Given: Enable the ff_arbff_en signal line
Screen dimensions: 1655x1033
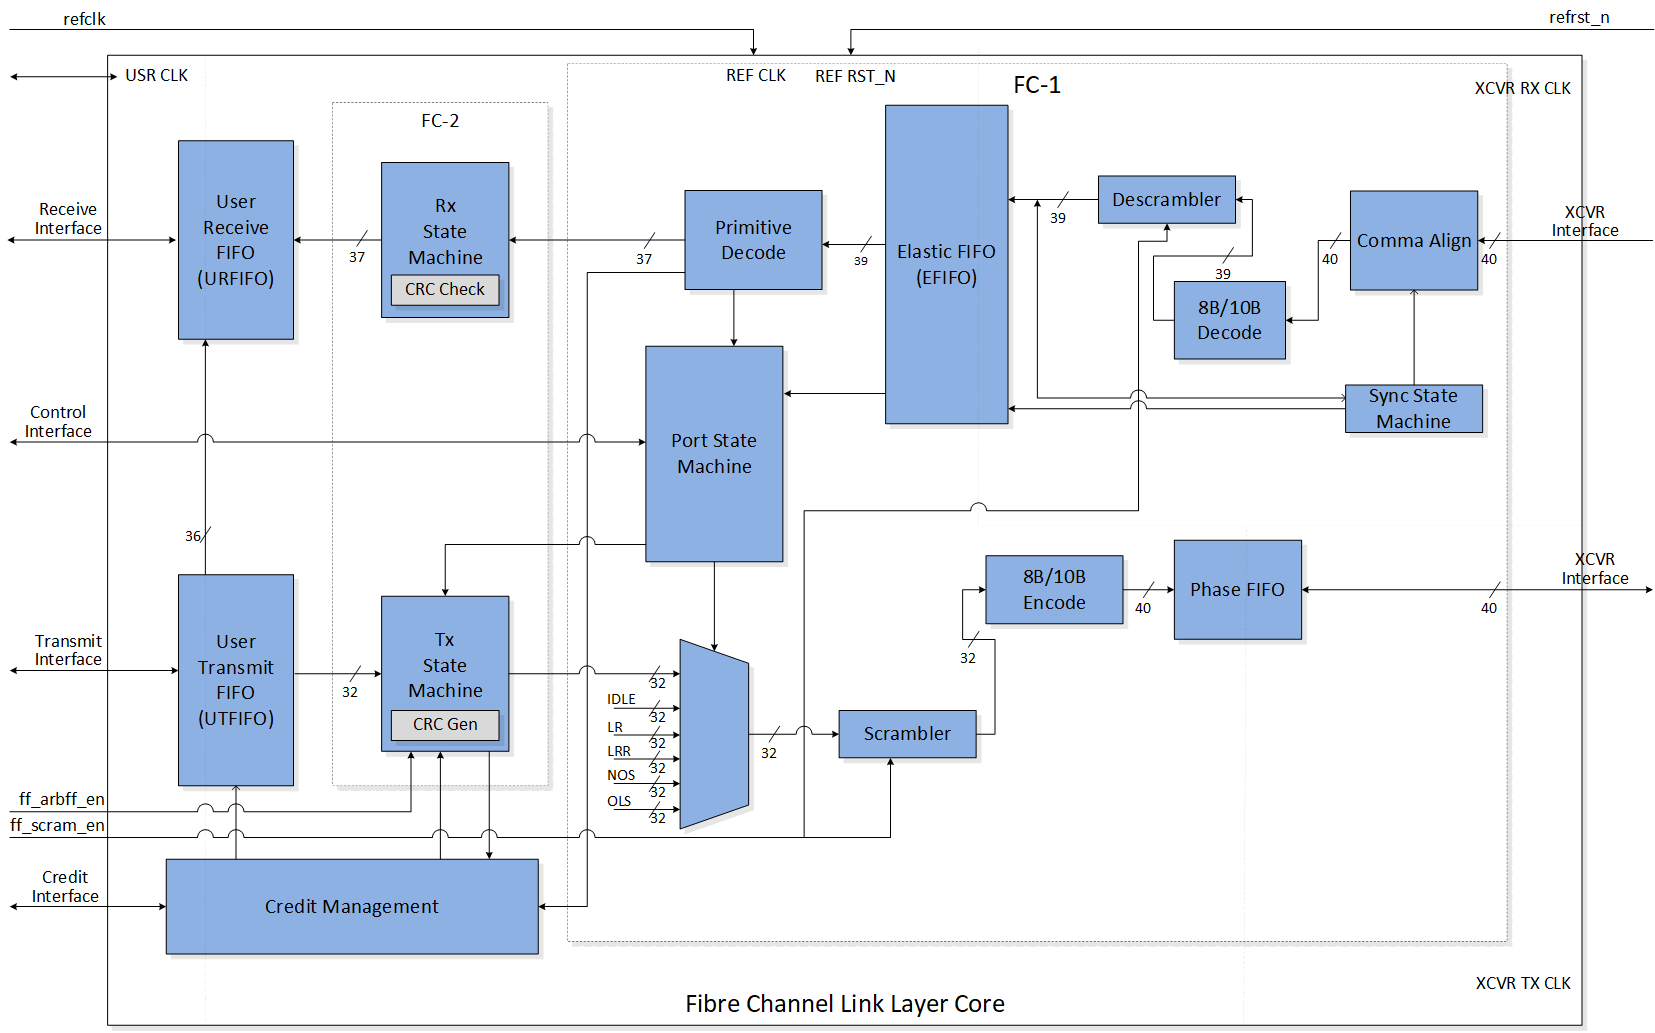Looking at the screenshot, I should tap(60, 800).
